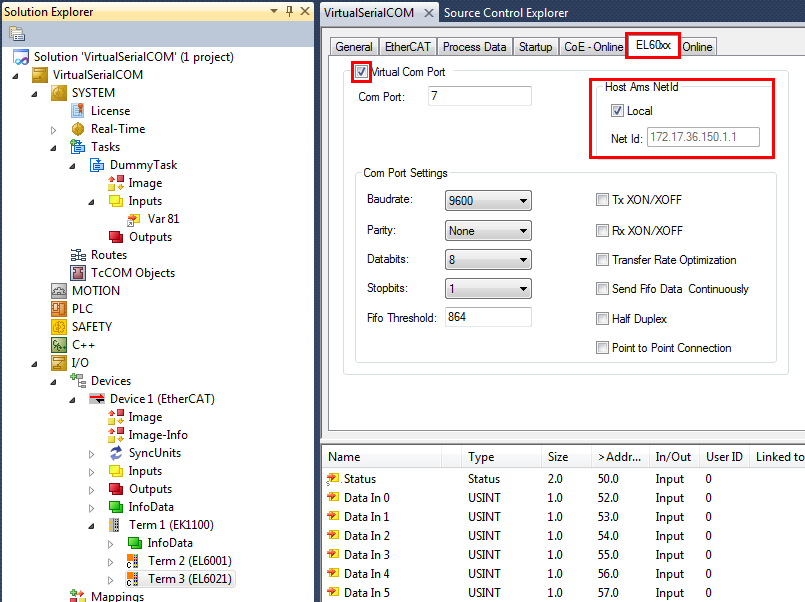Switch to the Online tab
Screen dimensions: 805x602
click(697, 47)
